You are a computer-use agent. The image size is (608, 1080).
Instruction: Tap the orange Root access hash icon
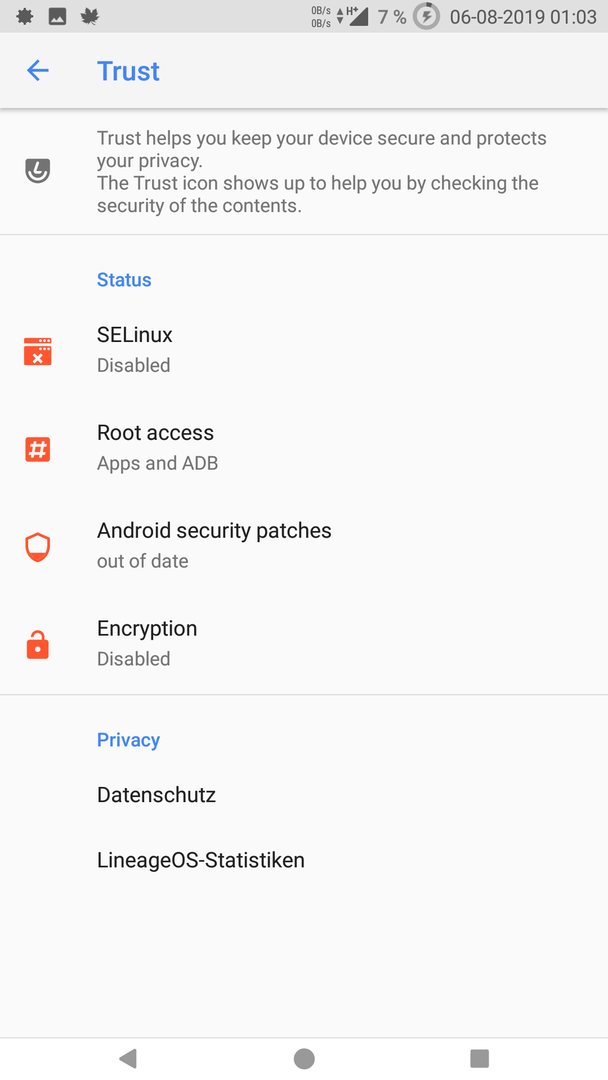[38, 449]
